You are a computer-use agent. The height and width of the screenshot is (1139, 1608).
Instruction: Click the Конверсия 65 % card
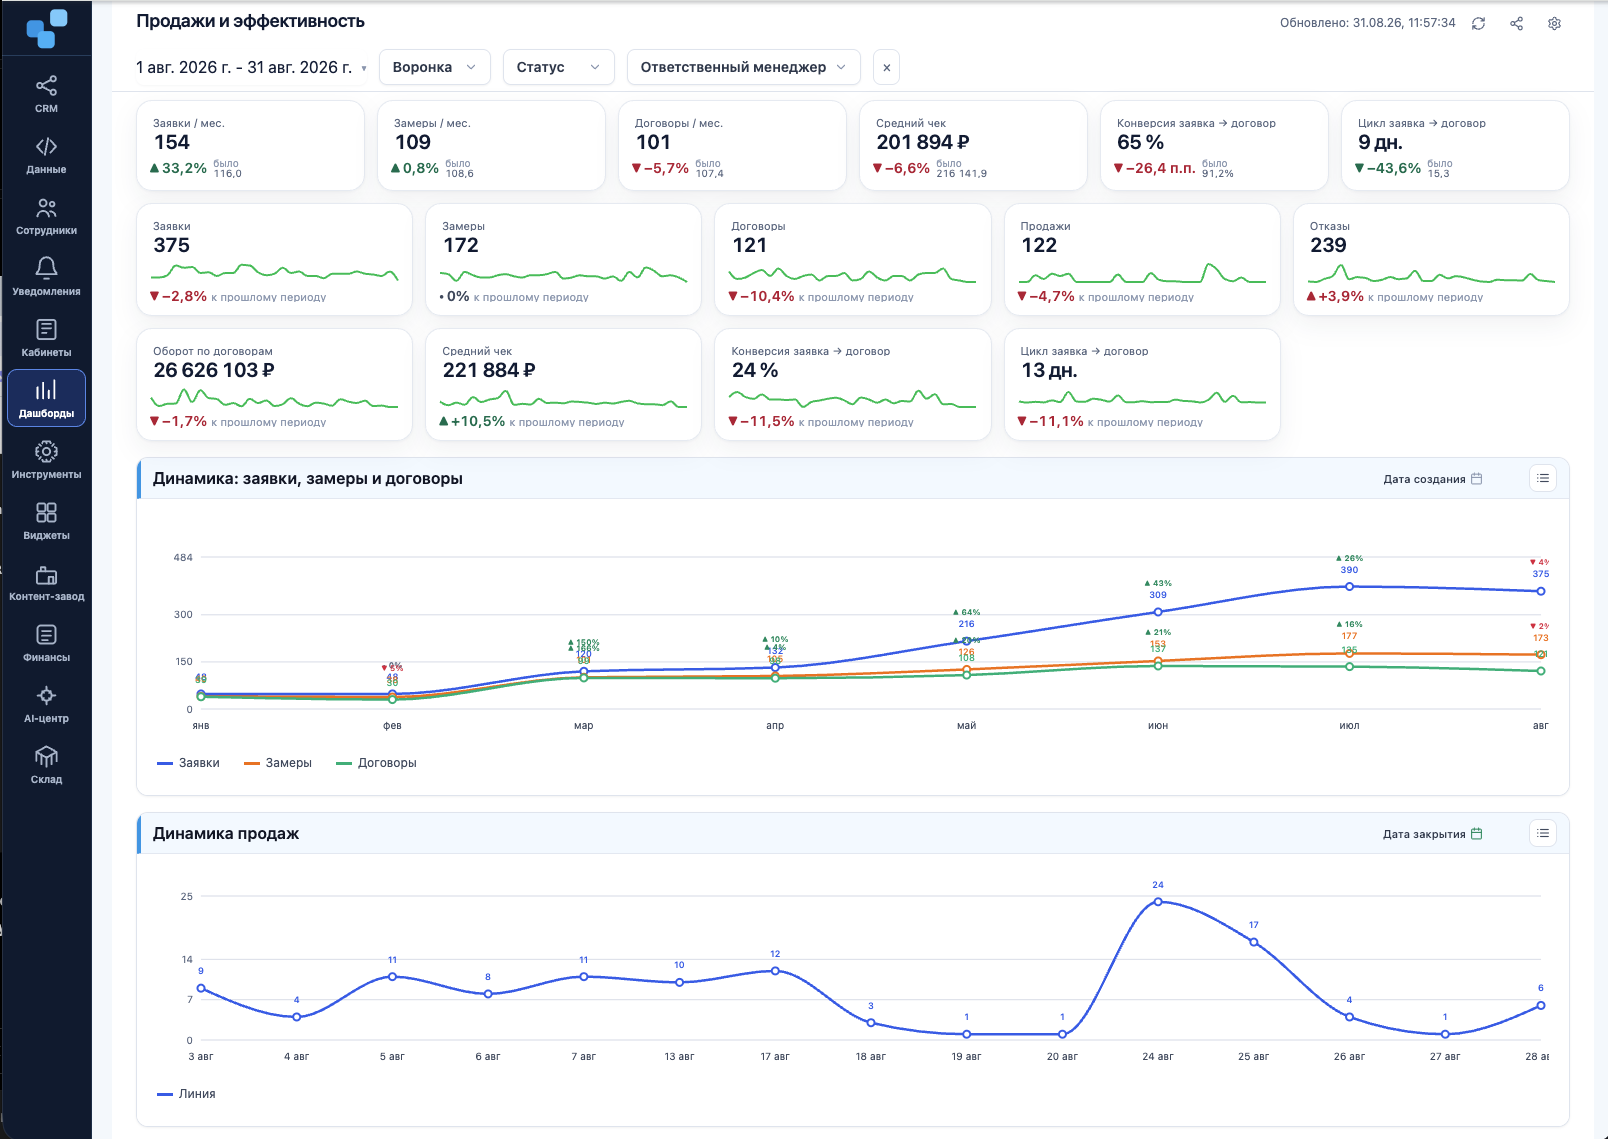coord(1214,145)
